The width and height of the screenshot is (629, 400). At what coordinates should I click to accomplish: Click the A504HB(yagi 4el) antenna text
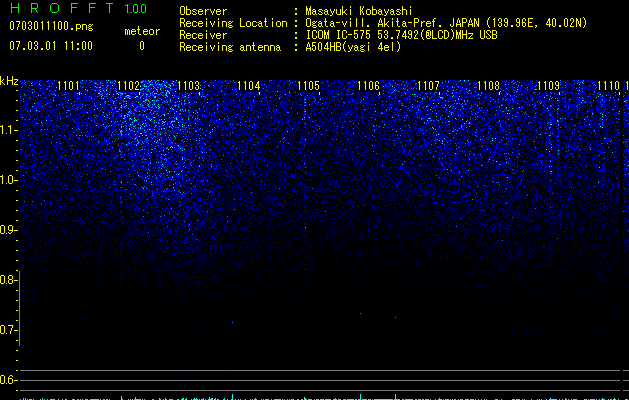pyautogui.click(x=353, y=47)
